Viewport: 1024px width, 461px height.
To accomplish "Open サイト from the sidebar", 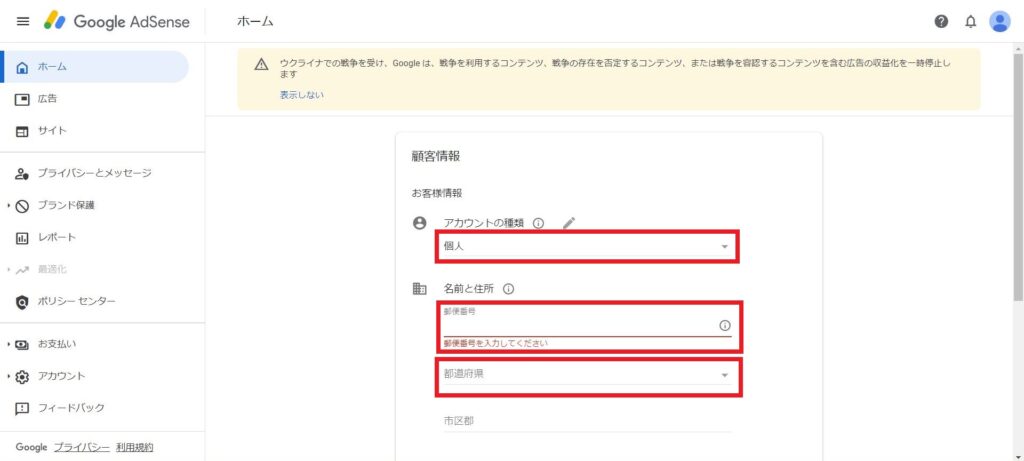I will click(52, 131).
